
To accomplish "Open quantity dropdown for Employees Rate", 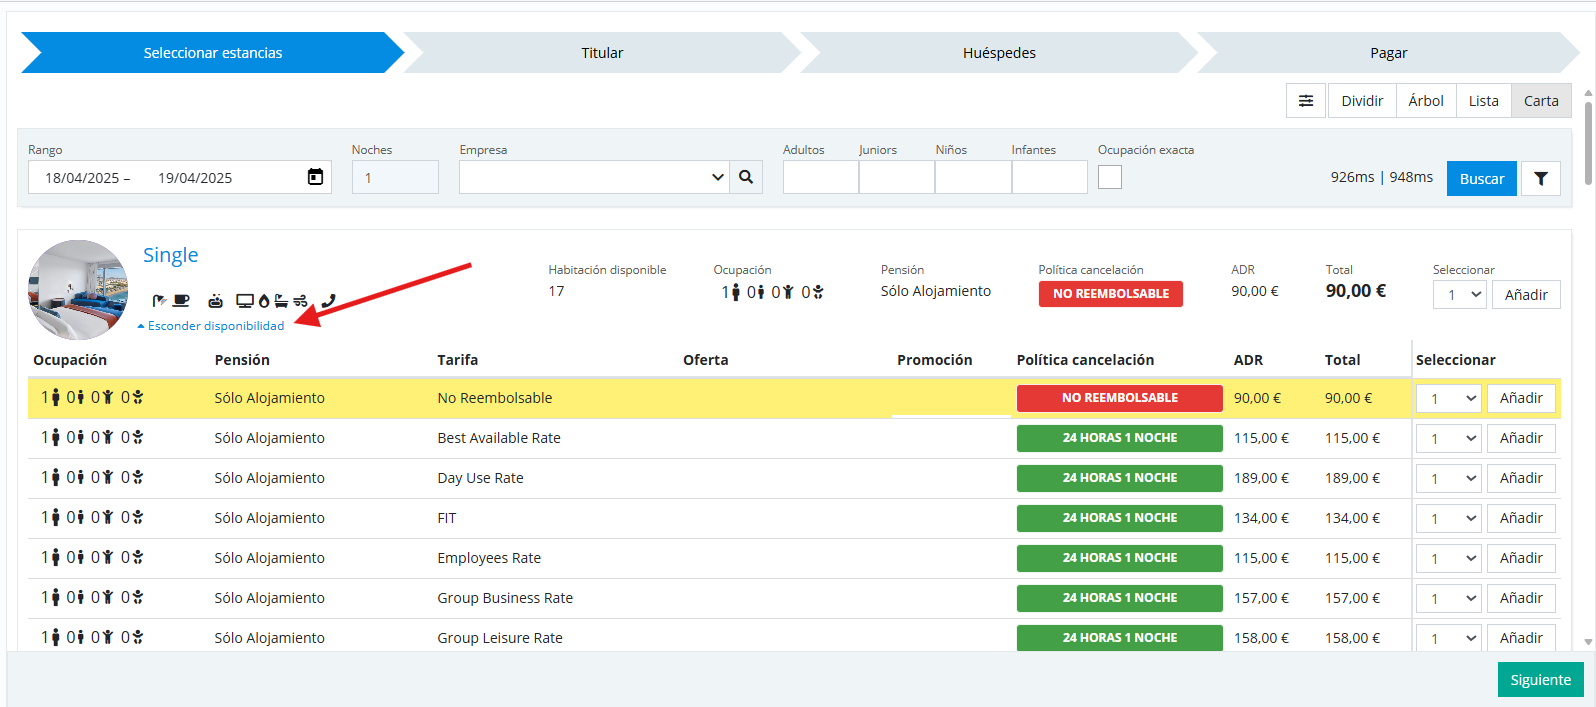I will (1449, 558).
